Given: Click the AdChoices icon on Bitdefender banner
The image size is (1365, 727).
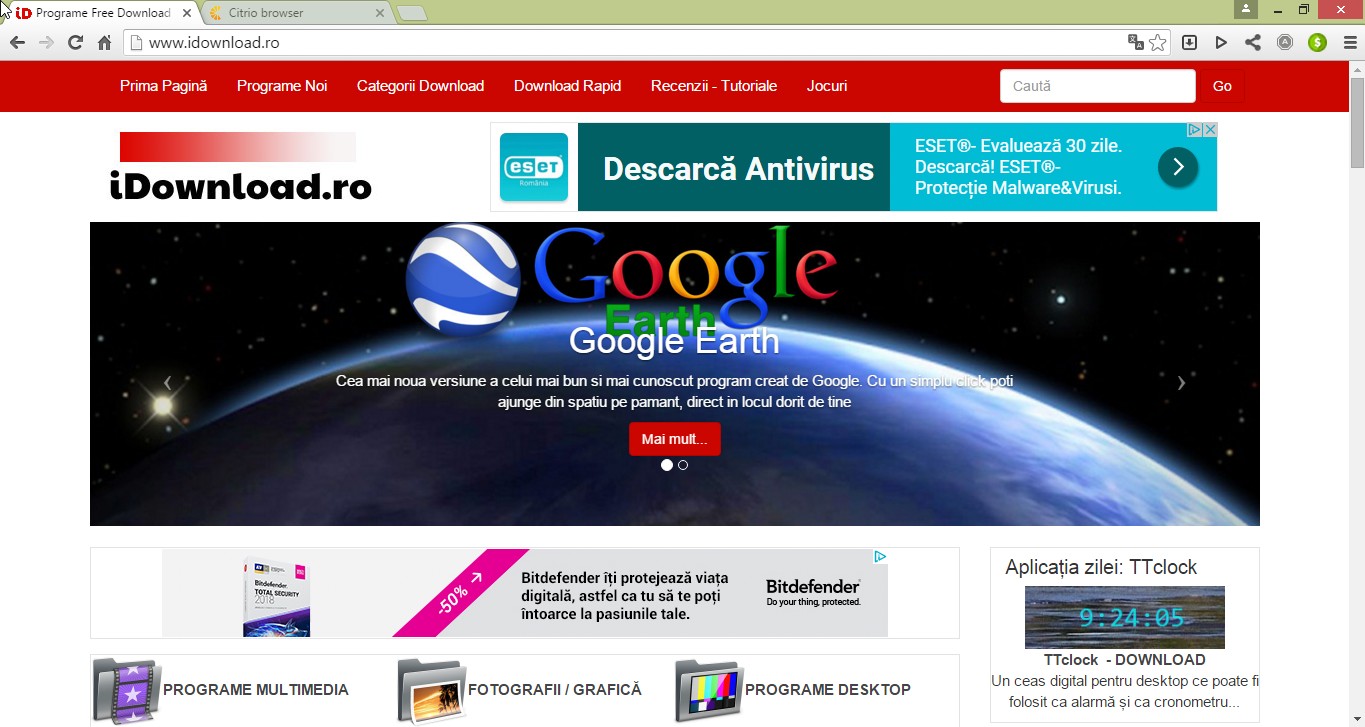Looking at the screenshot, I should tap(880, 557).
